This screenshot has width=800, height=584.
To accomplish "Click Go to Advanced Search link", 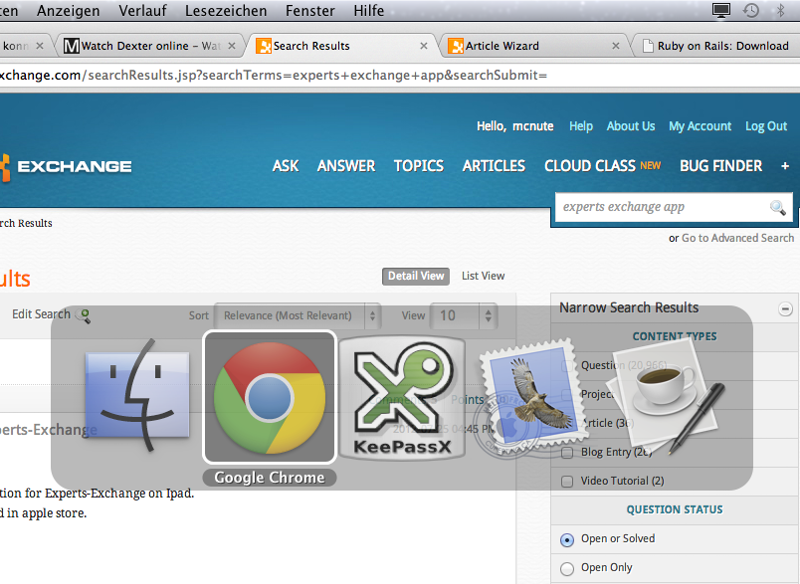I will pos(738,238).
